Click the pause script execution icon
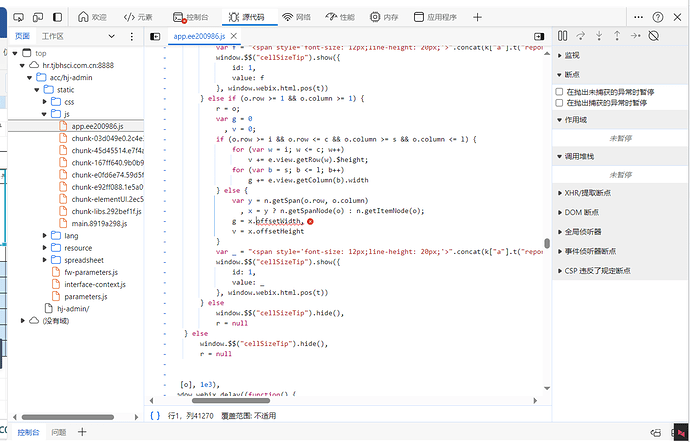 point(563,36)
